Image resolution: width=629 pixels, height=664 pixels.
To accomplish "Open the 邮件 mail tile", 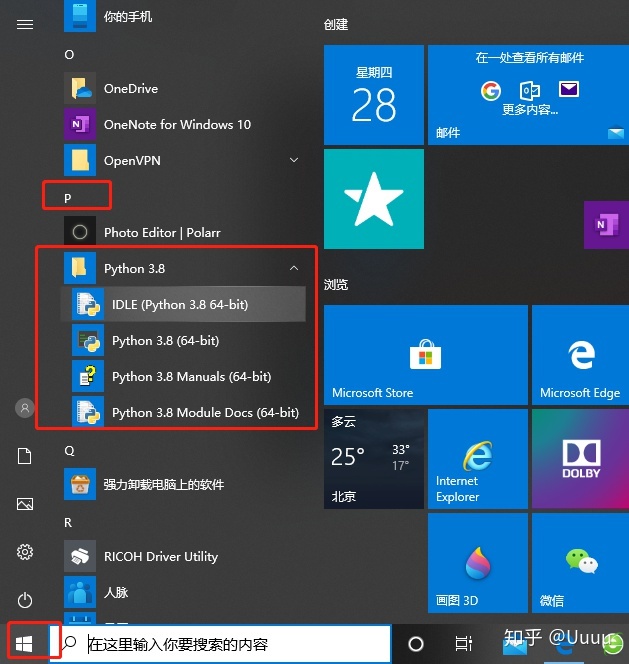I will tap(528, 95).
